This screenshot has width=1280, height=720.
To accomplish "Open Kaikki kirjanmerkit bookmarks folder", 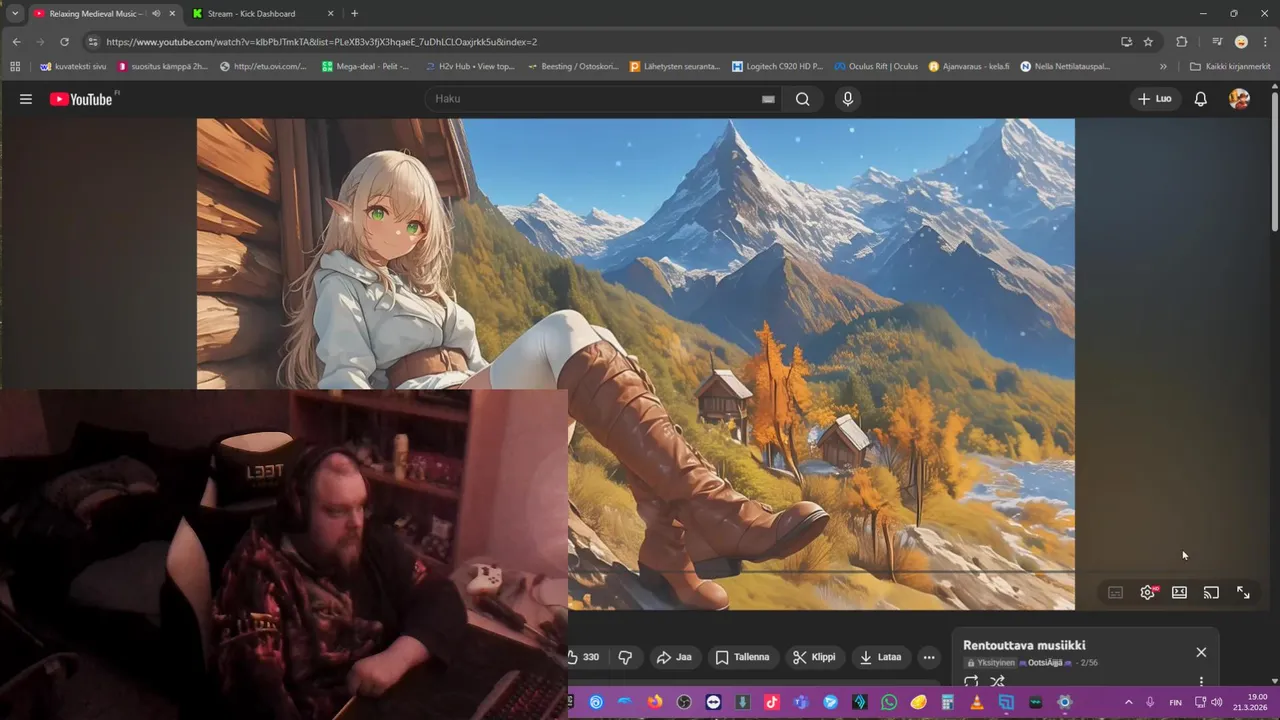I will 1230,67.
